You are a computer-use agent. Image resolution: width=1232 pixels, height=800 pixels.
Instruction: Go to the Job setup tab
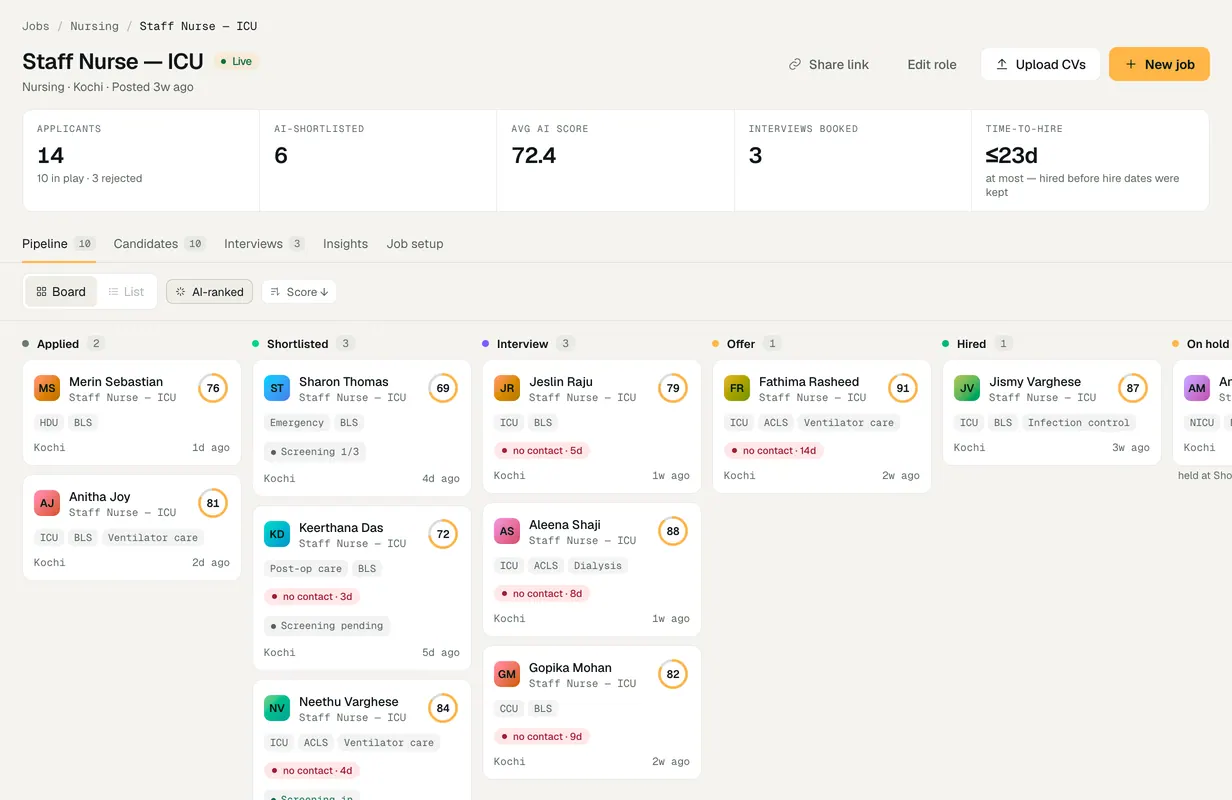[x=415, y=244]
